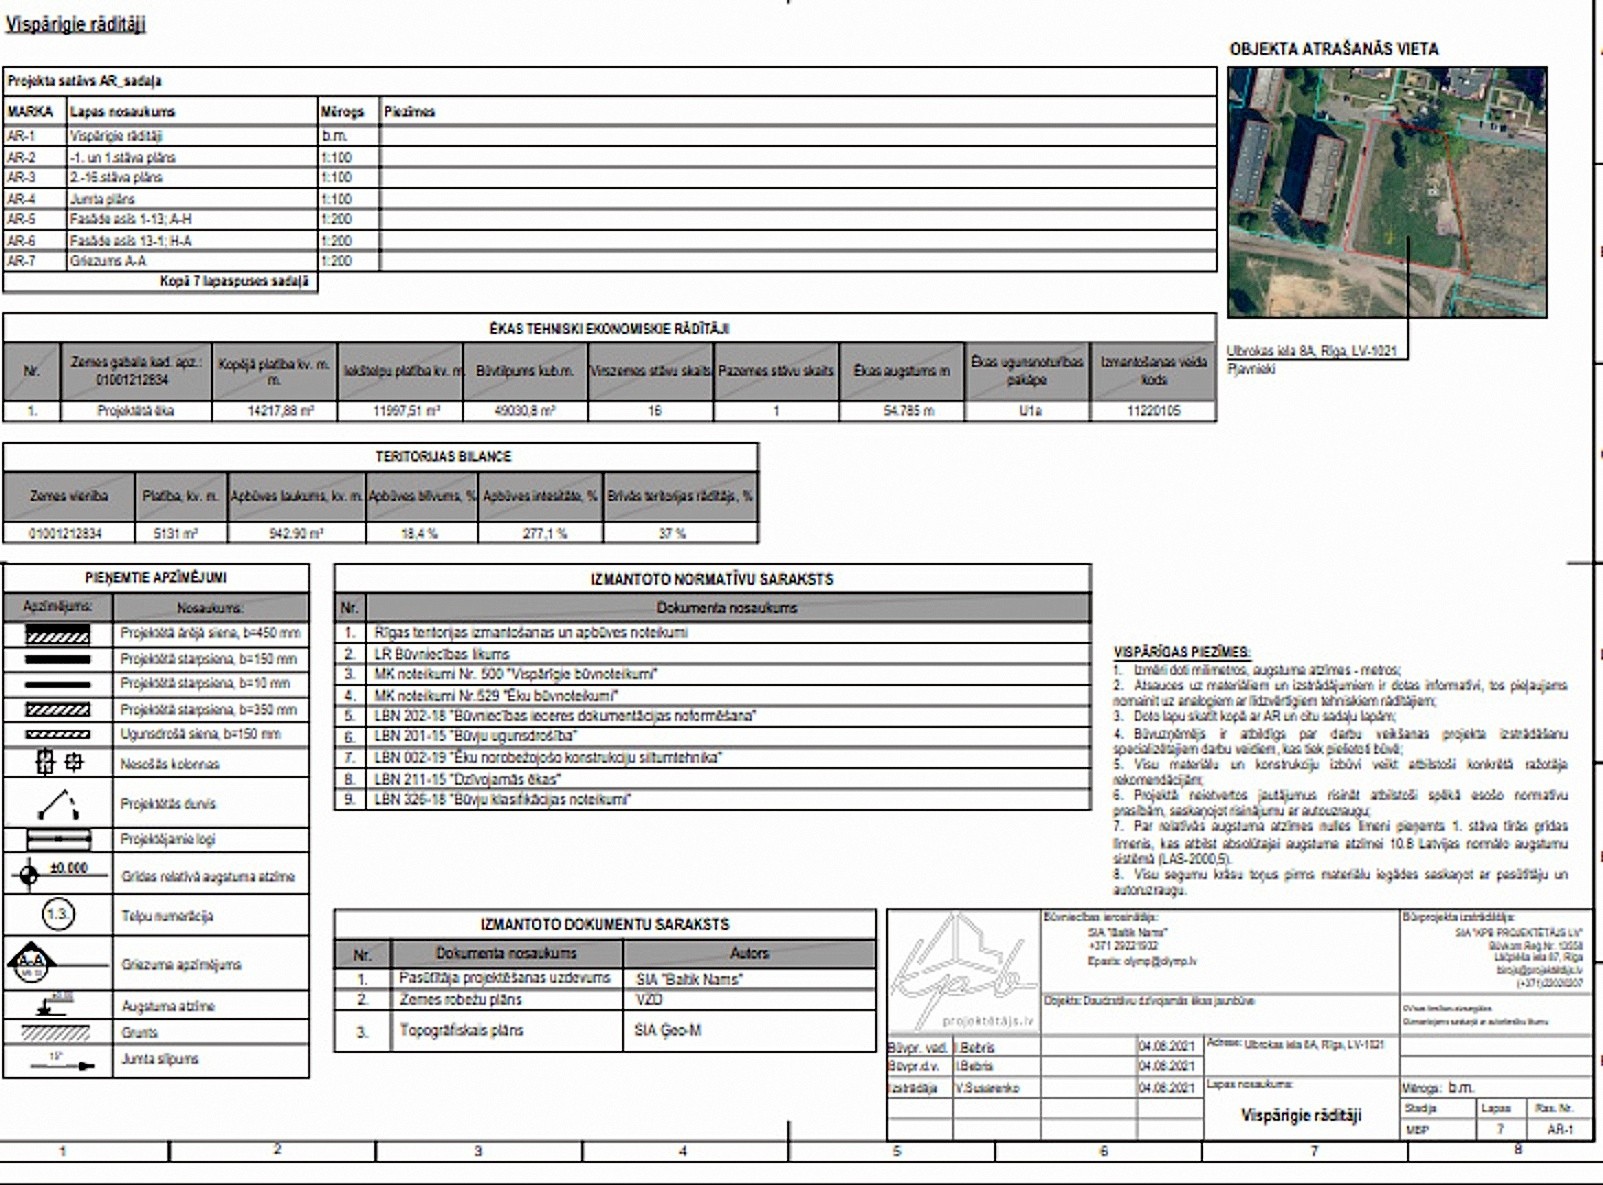The height and width of the screenshot is (1185, 1603).
Task: Click the load-bearing columns symbol (Nesošās kolonnas)
Action: click(x=58, y=764)
